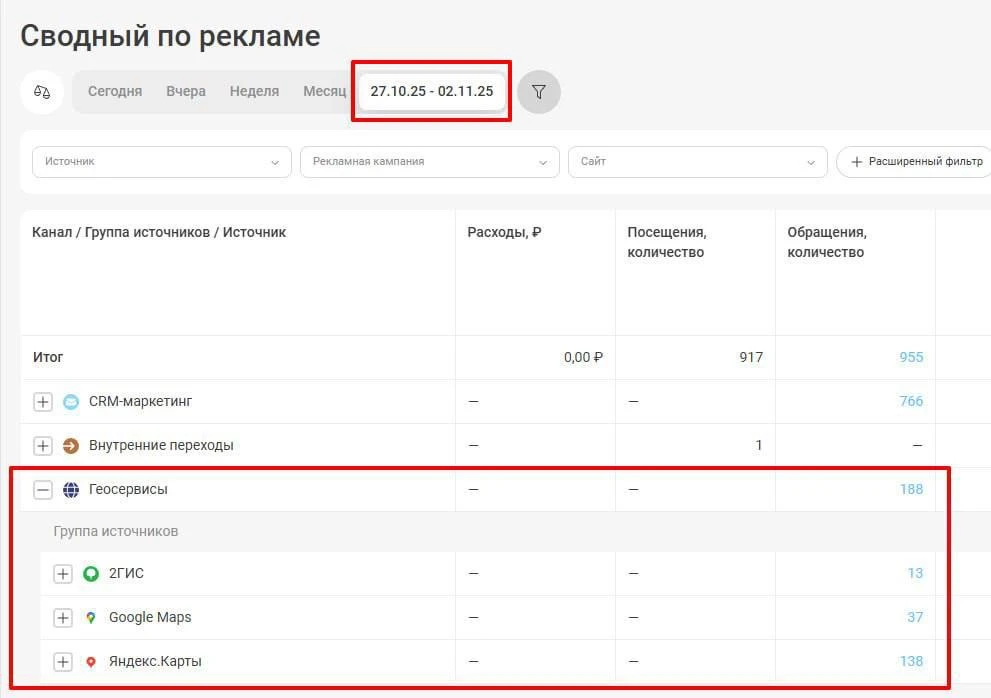The height and width of the screenshot is (698, 991).
Task: Expand the Яндекс.Карты source group
Action: pyautogui.click(x=63, y=662)
